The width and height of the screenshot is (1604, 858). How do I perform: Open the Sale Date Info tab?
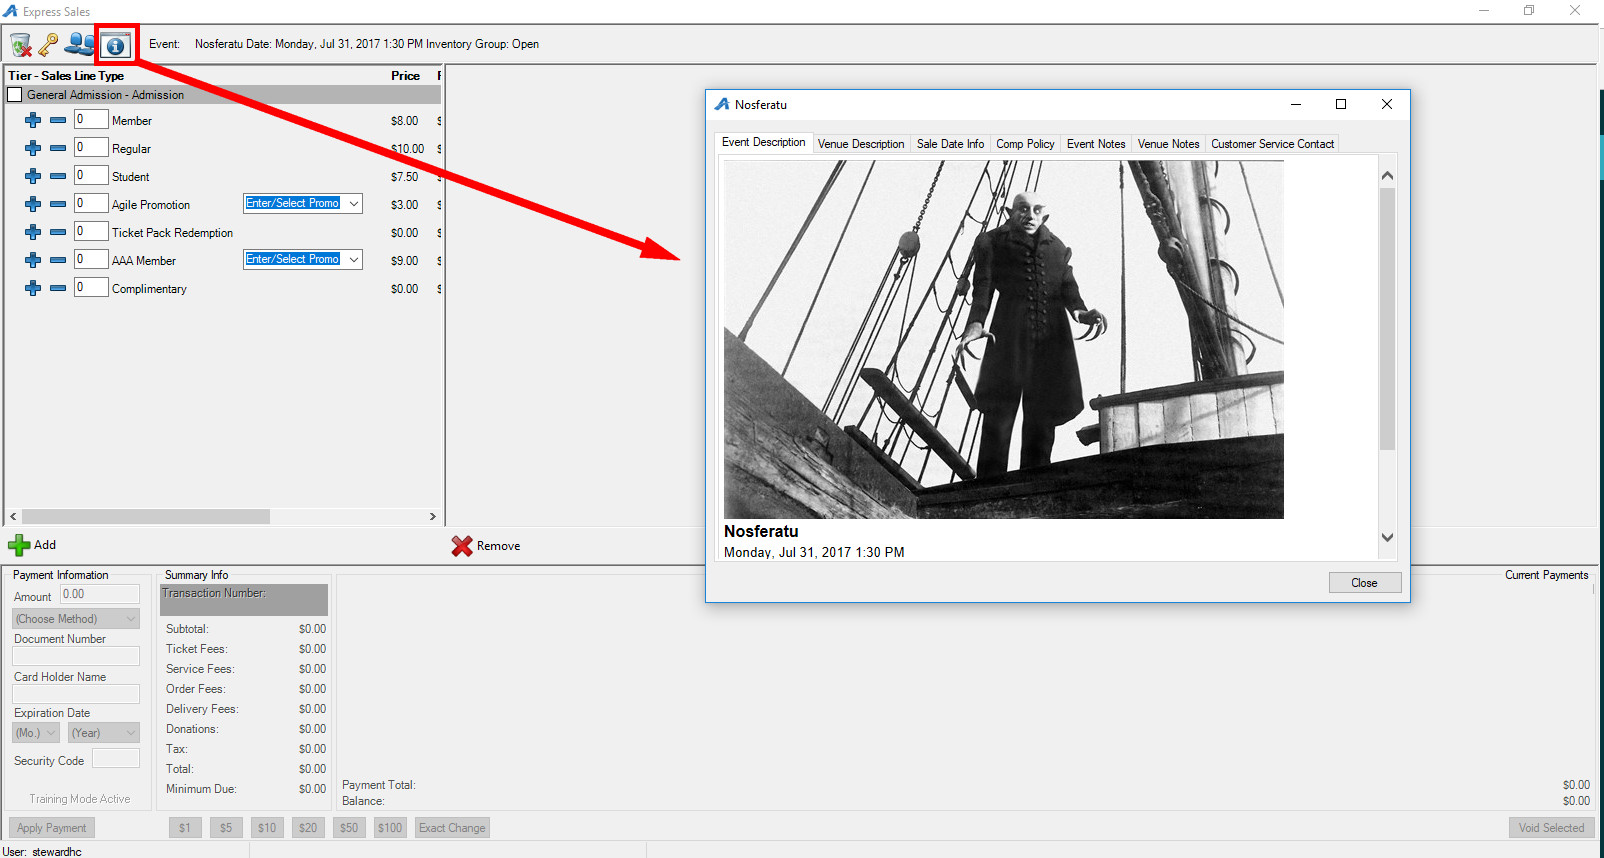950,144
